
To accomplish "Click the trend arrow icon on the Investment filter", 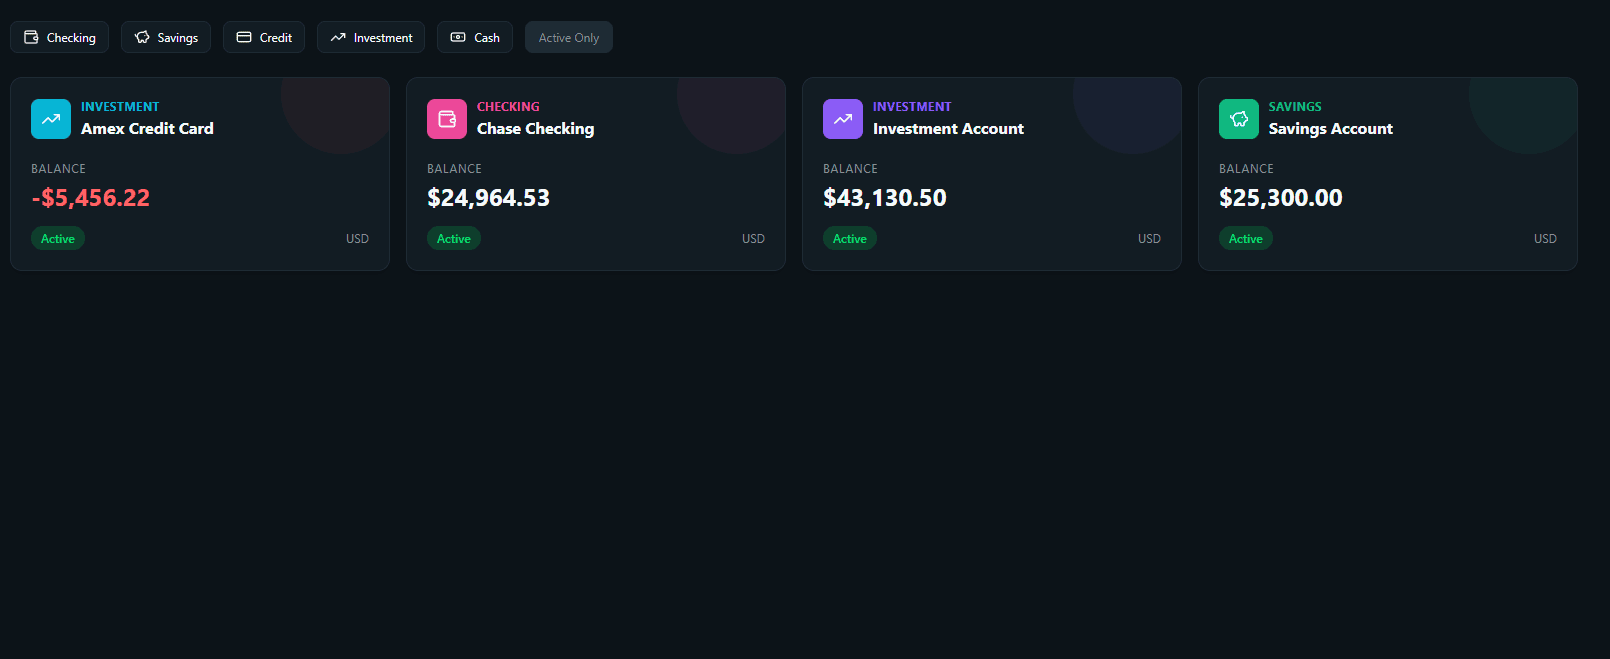I will click(338, 37).
